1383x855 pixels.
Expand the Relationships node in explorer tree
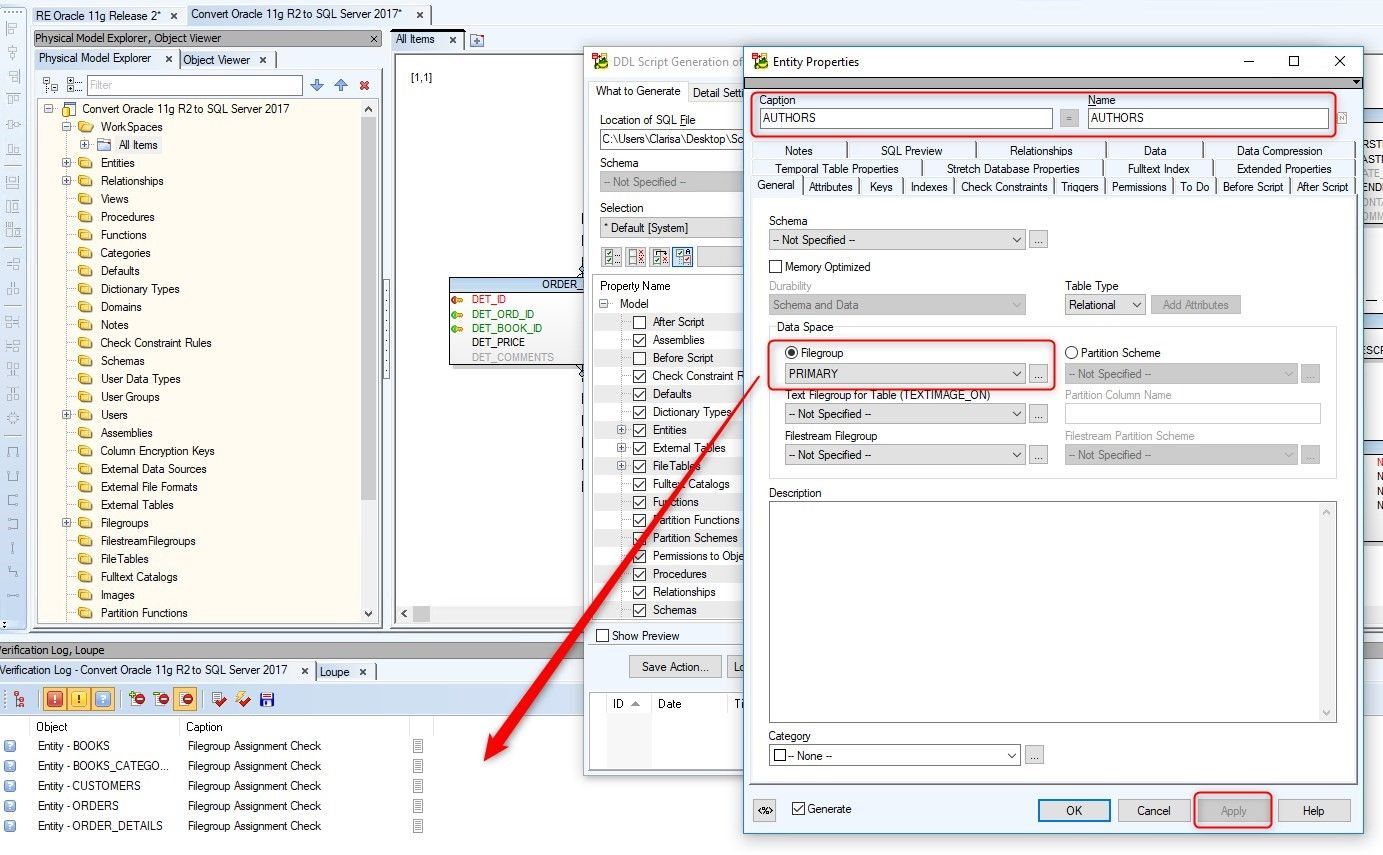pyautogui.click(x=67, y=181)
